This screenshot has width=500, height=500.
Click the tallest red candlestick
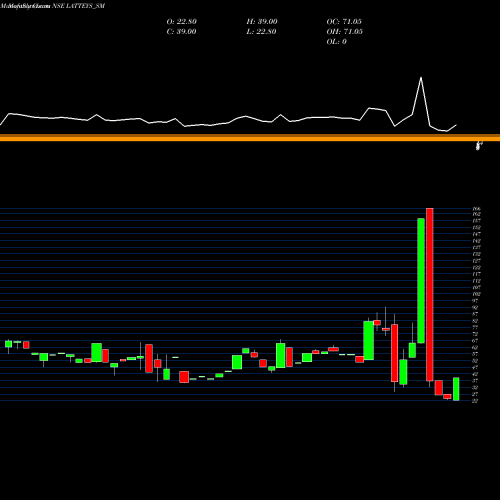tap(430, 294)
